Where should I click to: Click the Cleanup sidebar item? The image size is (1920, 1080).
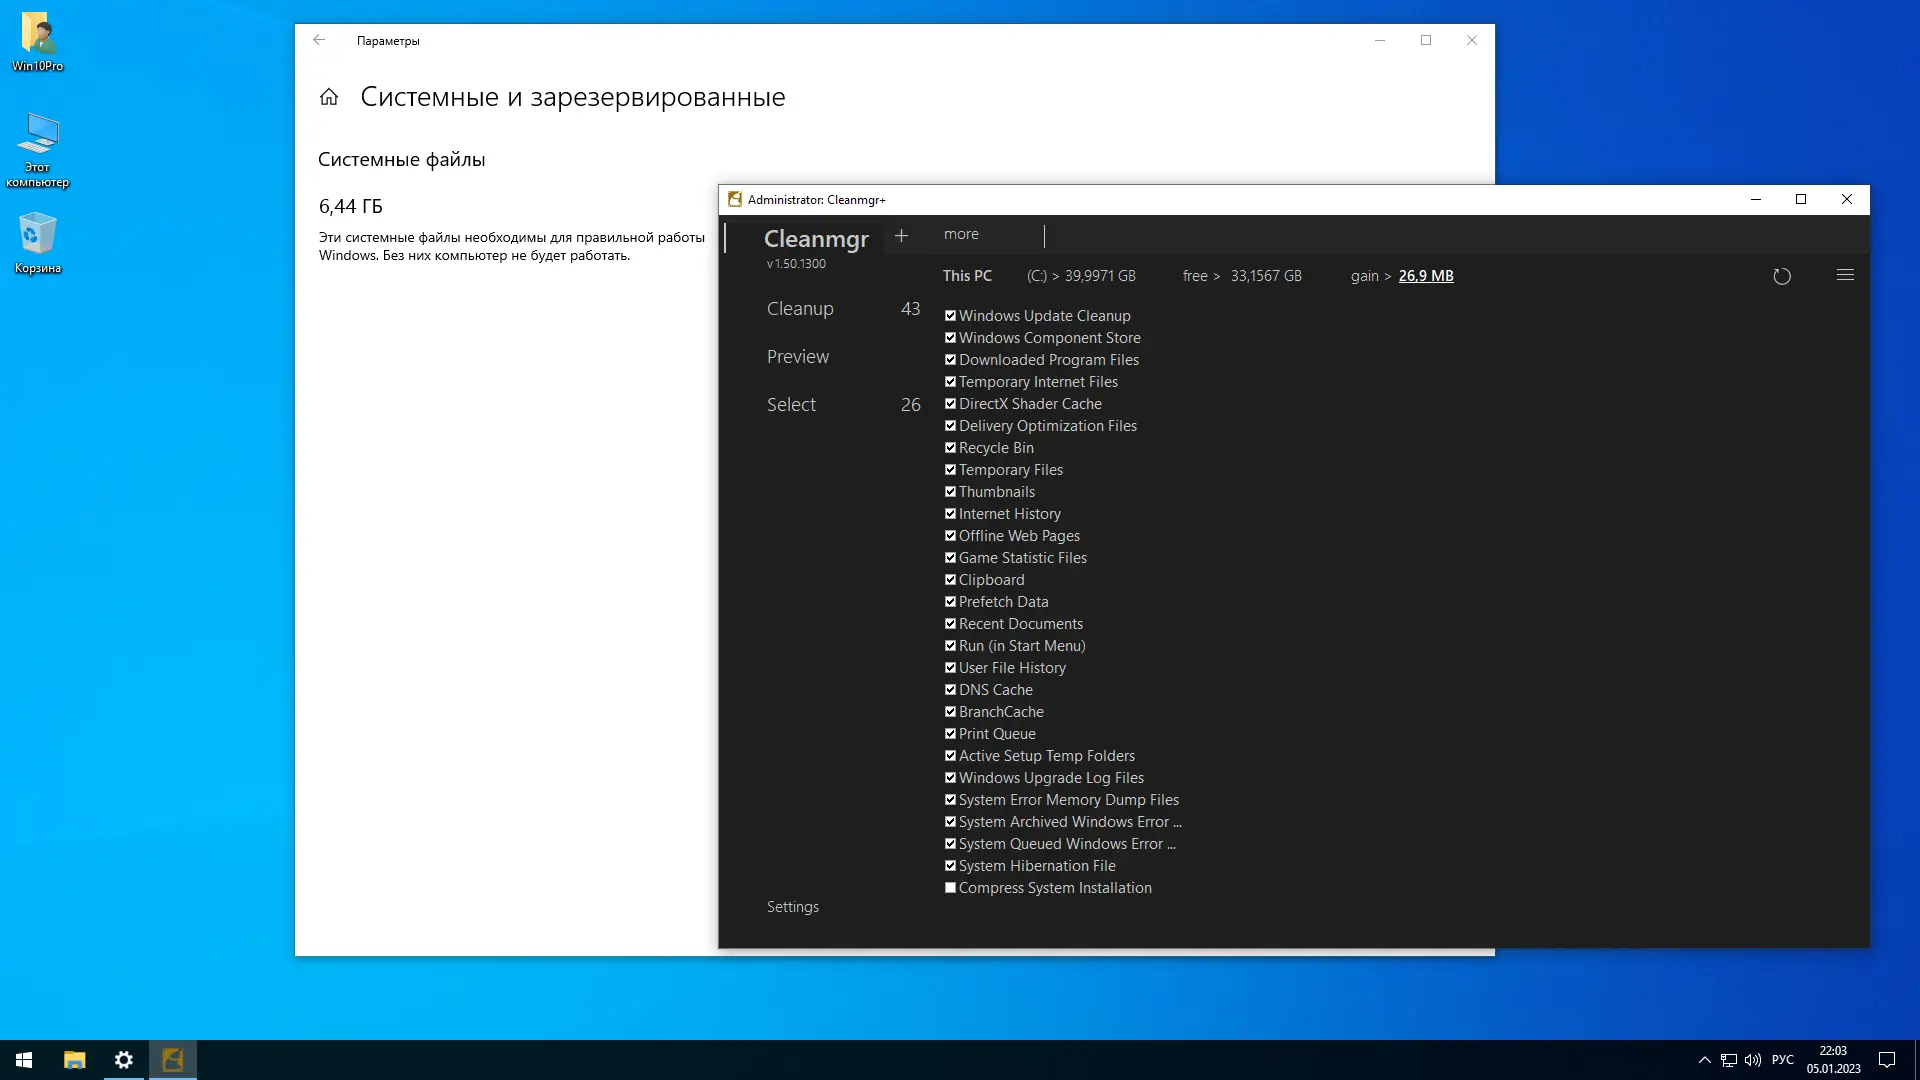click(800, 309)
